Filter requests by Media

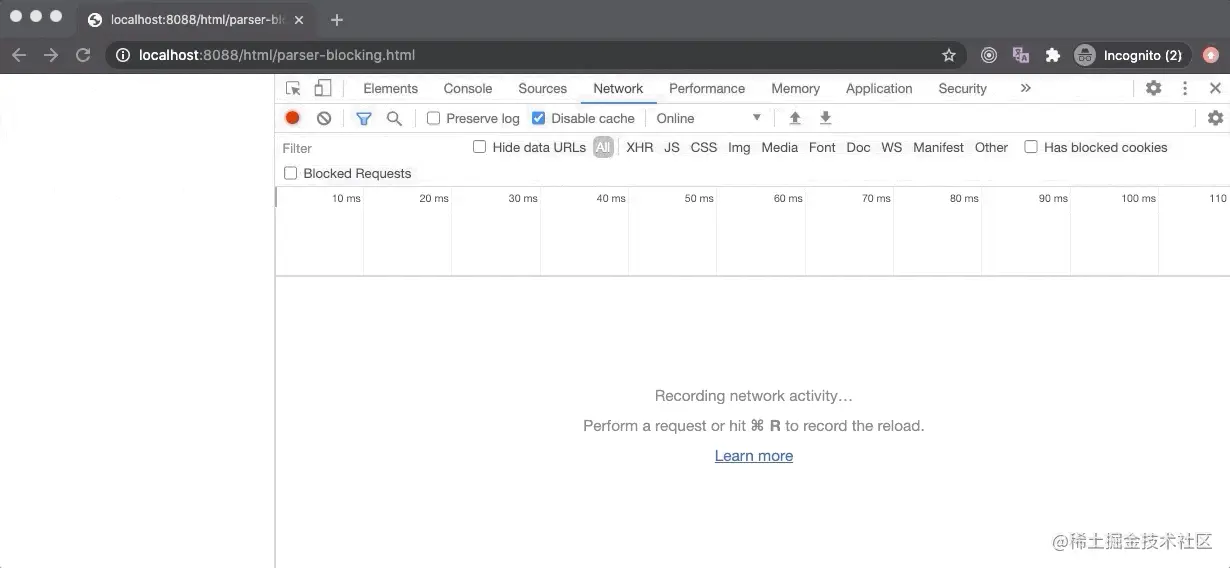coord(779,147)
